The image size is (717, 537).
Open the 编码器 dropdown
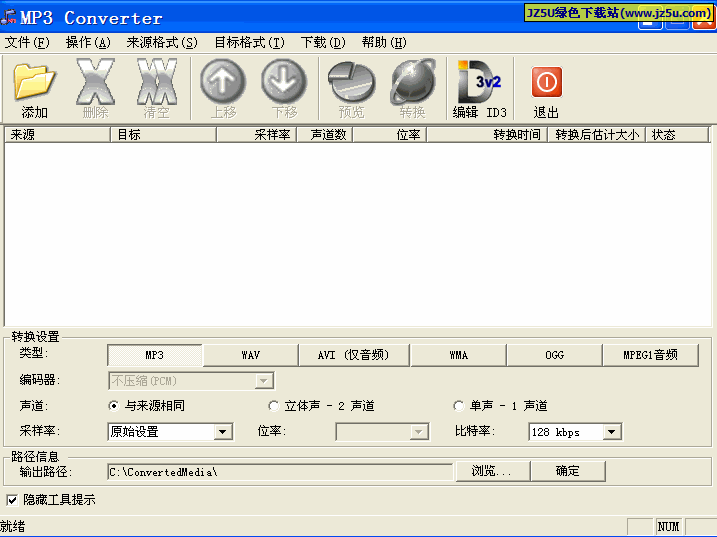click(191, 381)
